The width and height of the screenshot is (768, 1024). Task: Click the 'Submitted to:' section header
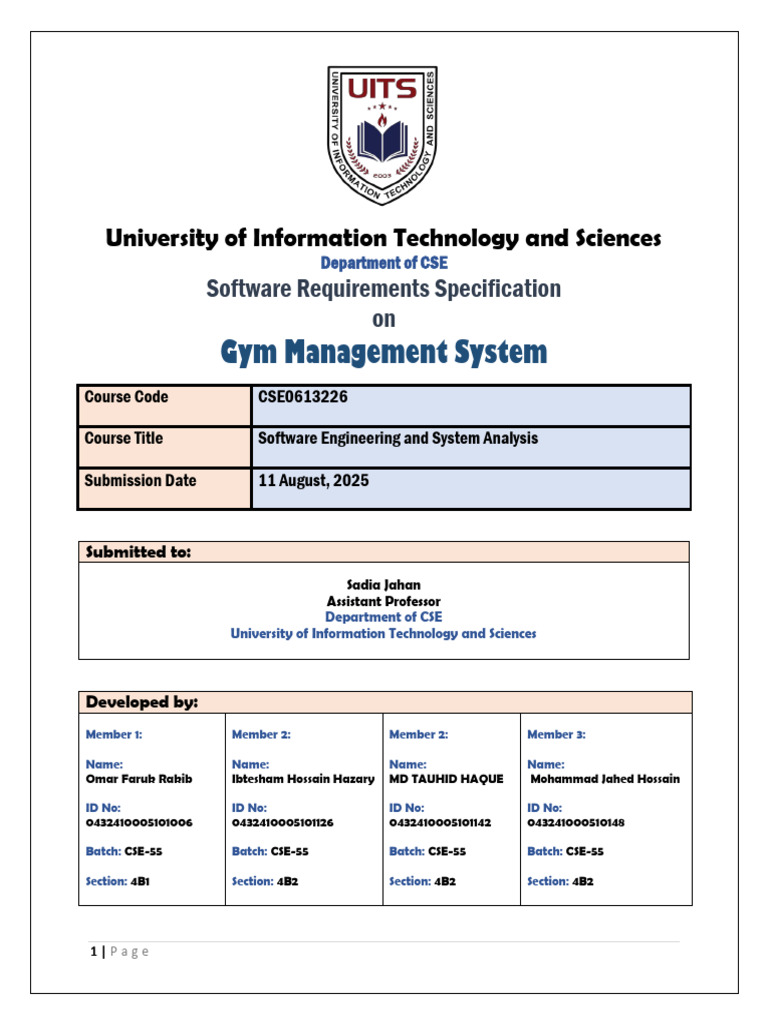pos(383,552)
